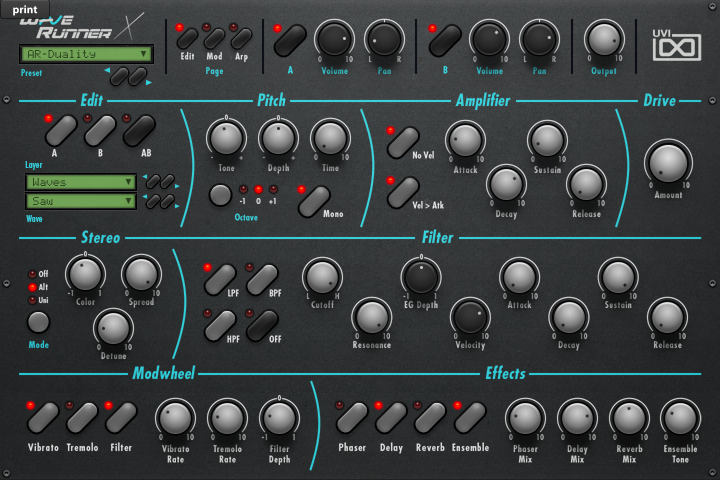Open the Waves category dropdown

[x=81, y=182]
